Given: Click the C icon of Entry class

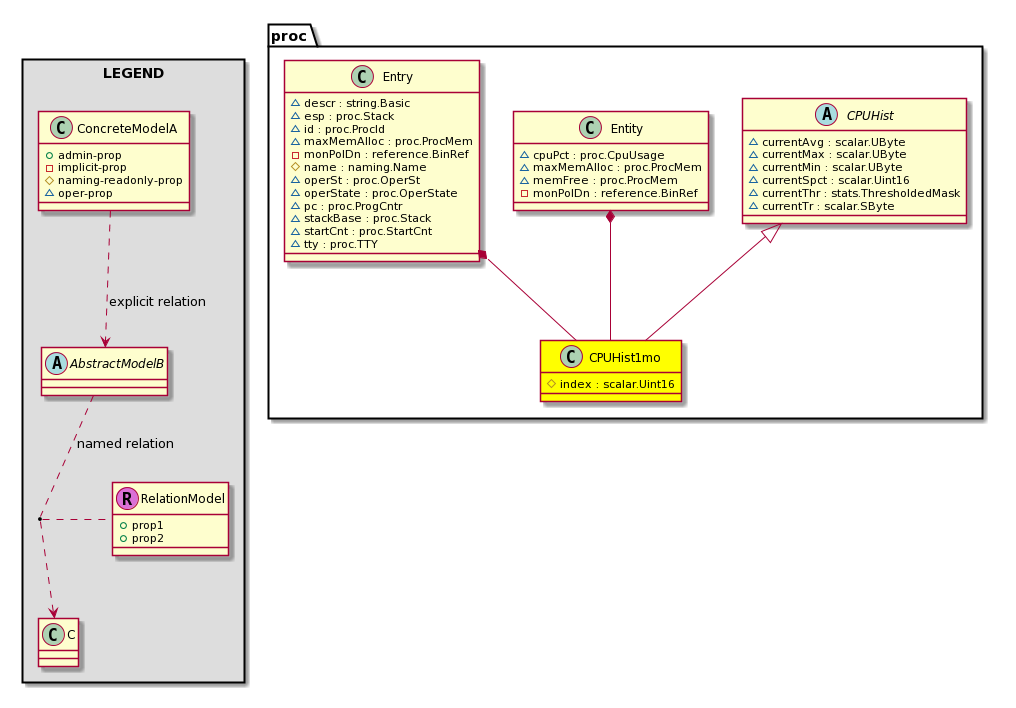Looking at the screenshot, I should (x=362, y=76).
